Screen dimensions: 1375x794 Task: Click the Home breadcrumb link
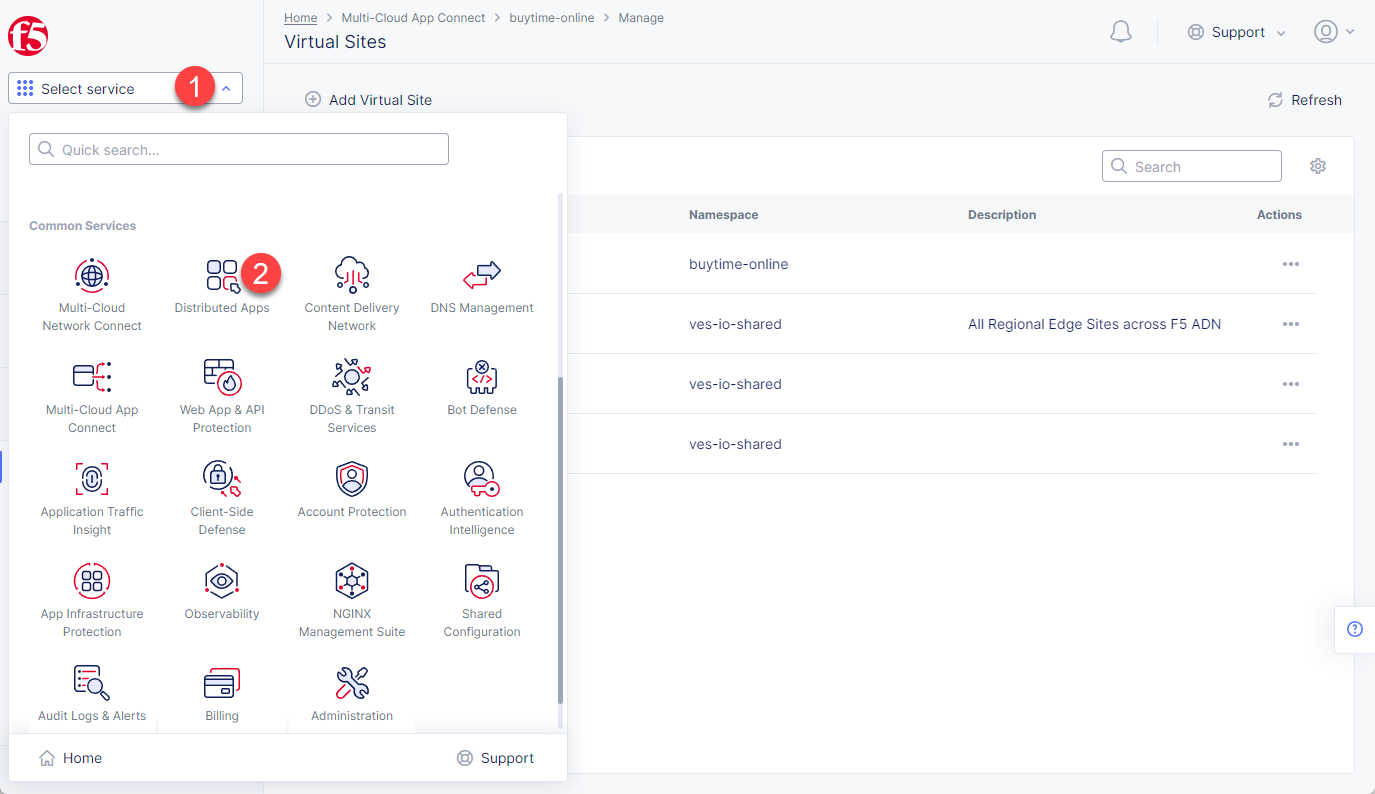pos(301,18)
